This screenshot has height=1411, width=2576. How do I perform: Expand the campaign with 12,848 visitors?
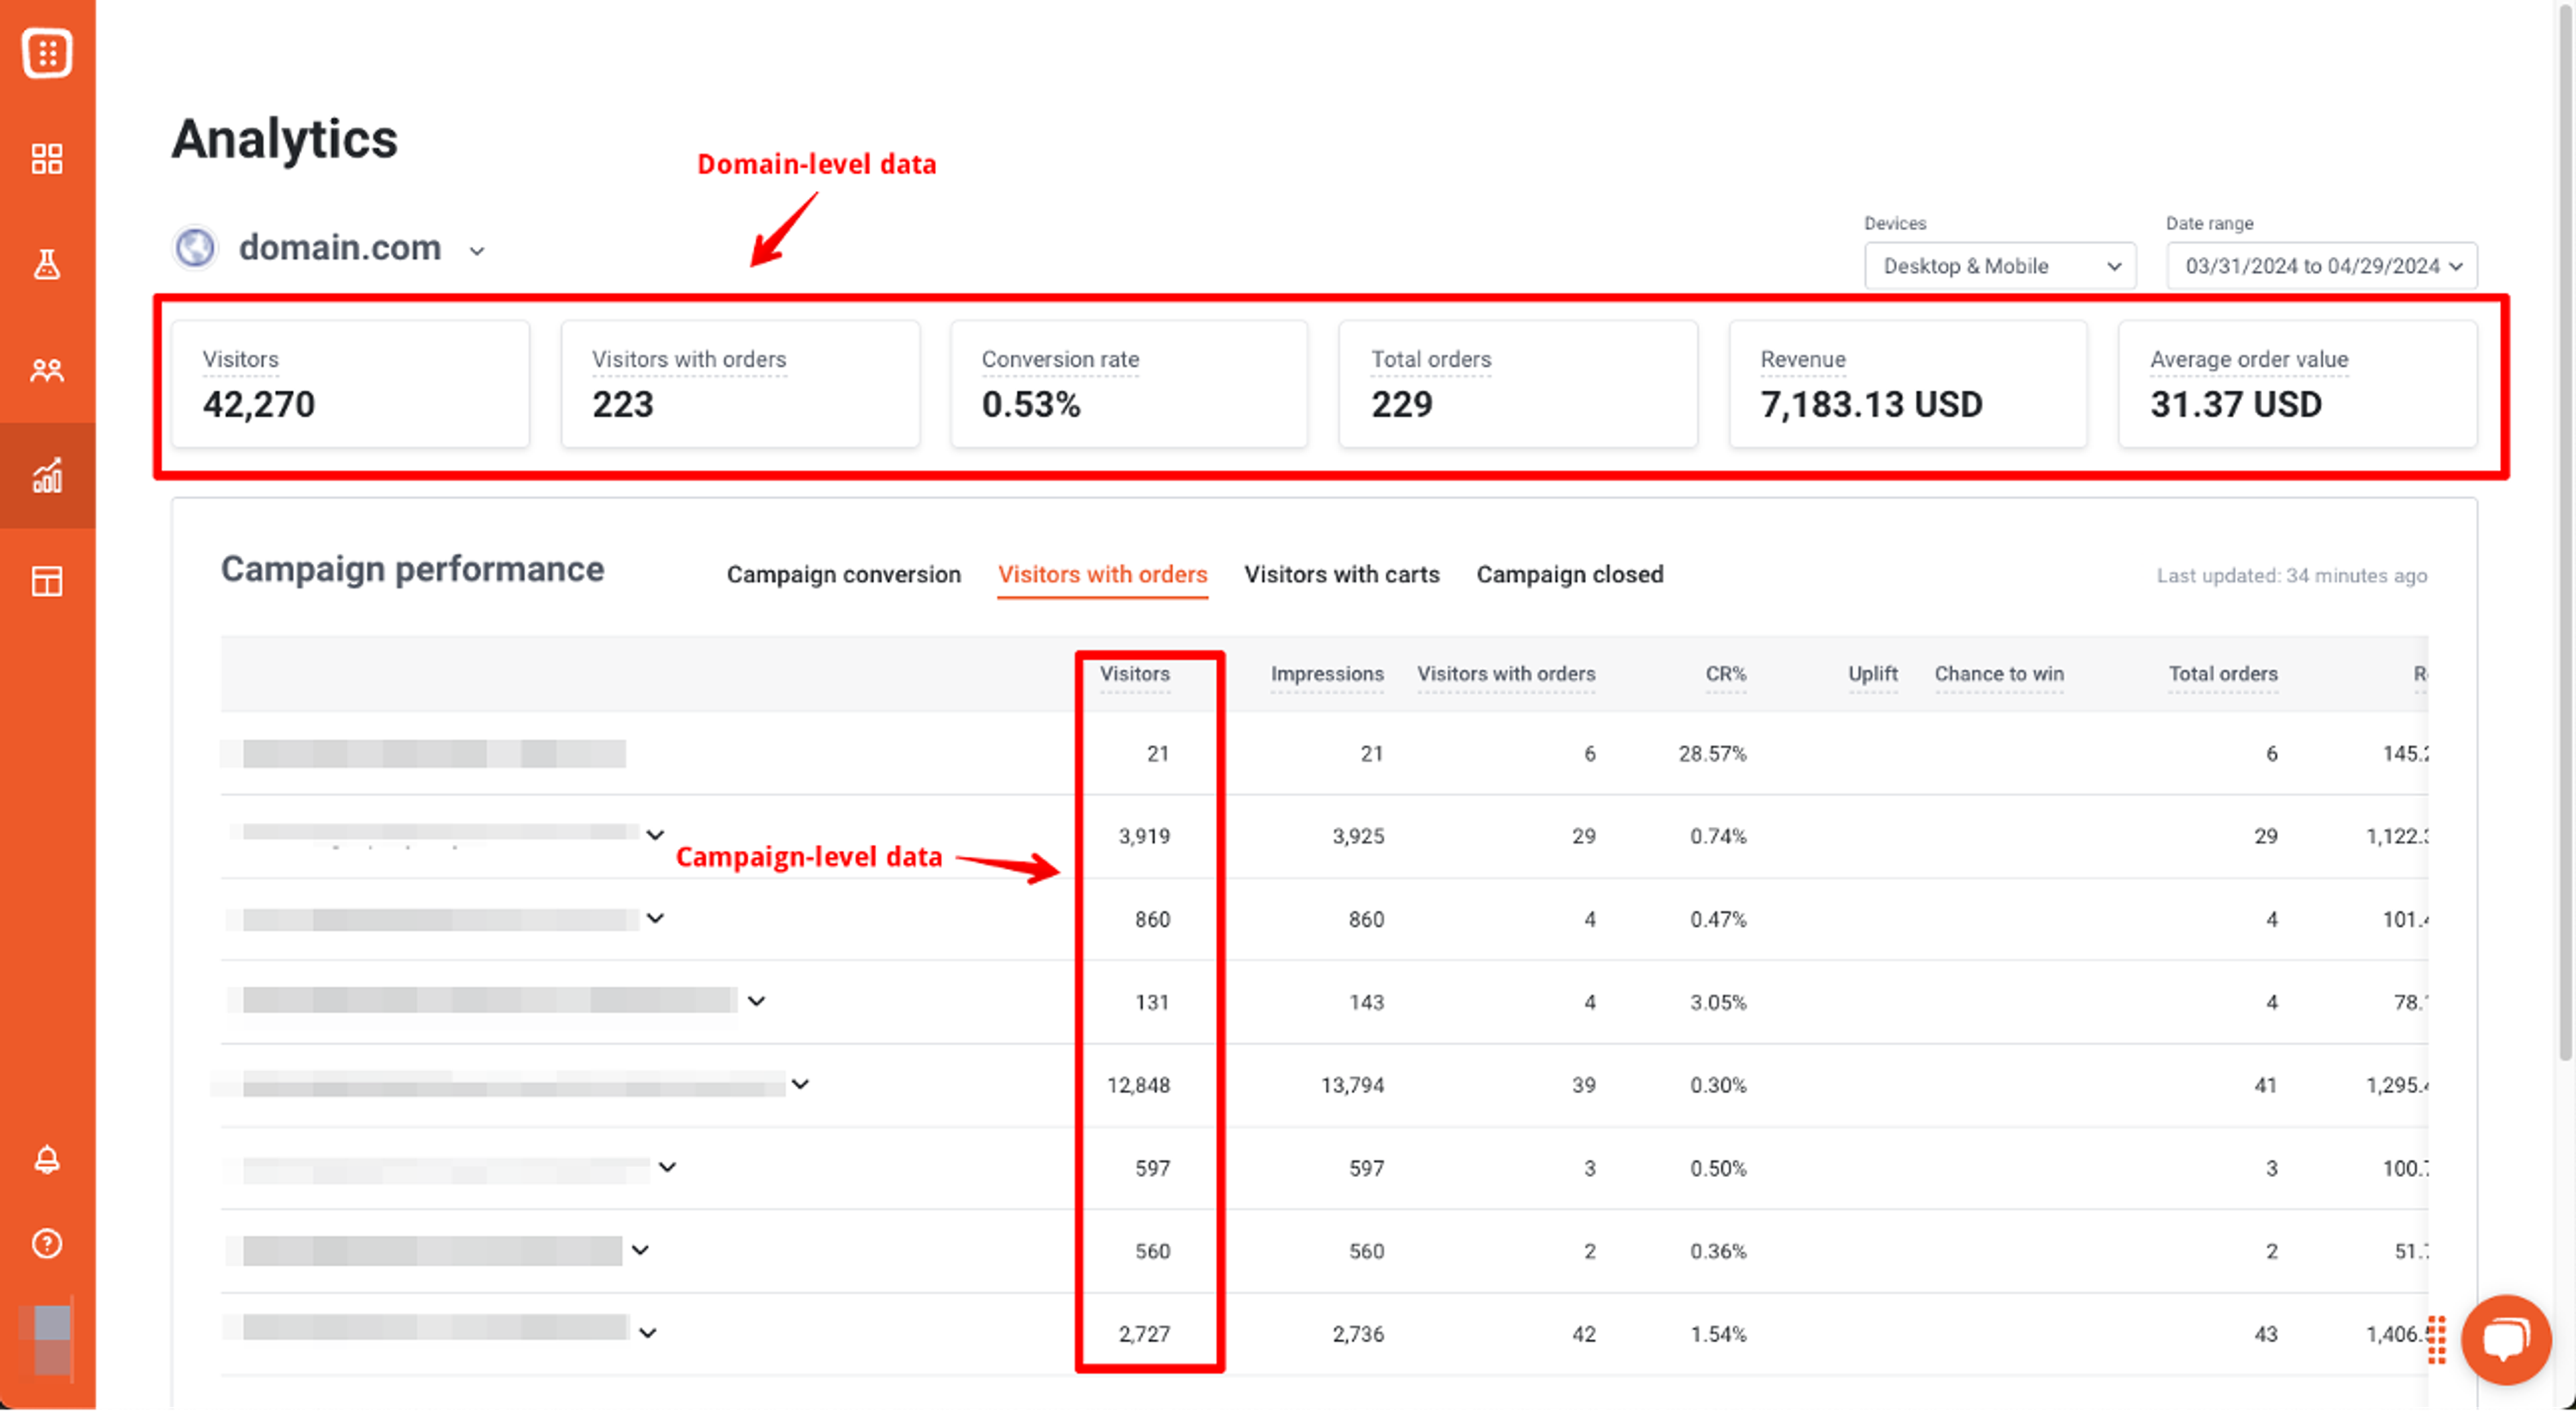click(x=800, y=1084)
